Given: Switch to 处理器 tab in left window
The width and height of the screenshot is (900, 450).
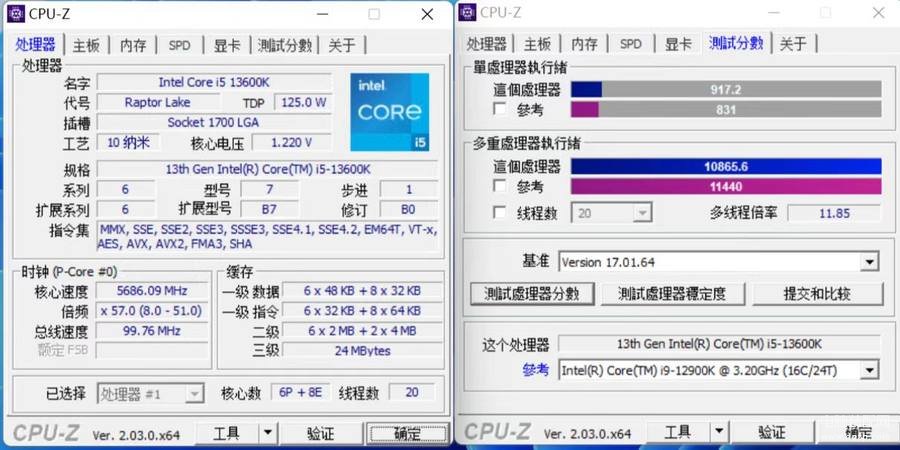Looking at the screenshot, I should tap(36, 45).
